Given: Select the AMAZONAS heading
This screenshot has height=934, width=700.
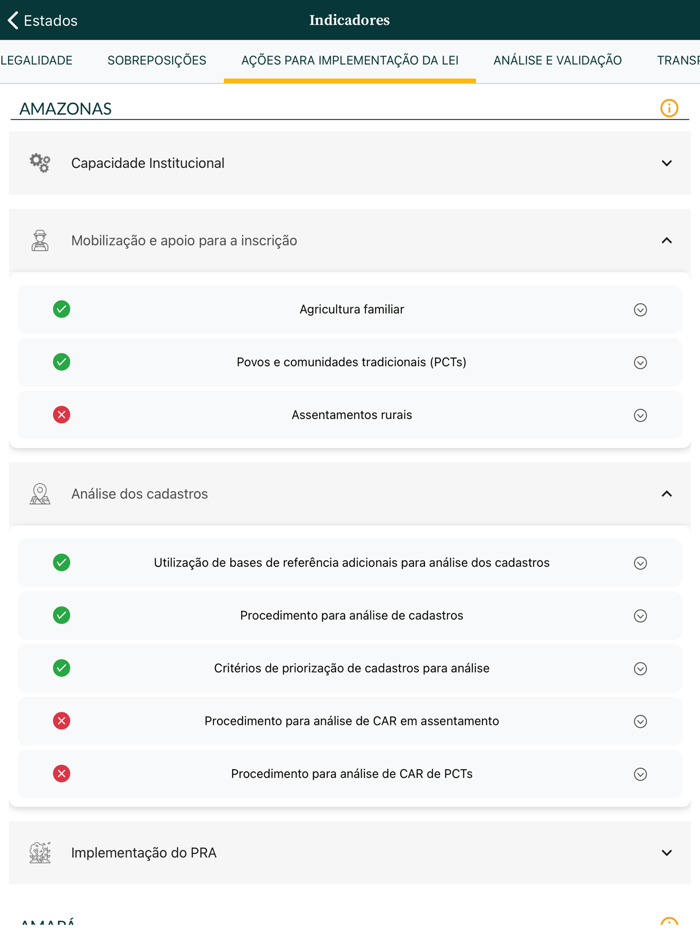Looking at the screenshot, I should [x=66, y=107].
